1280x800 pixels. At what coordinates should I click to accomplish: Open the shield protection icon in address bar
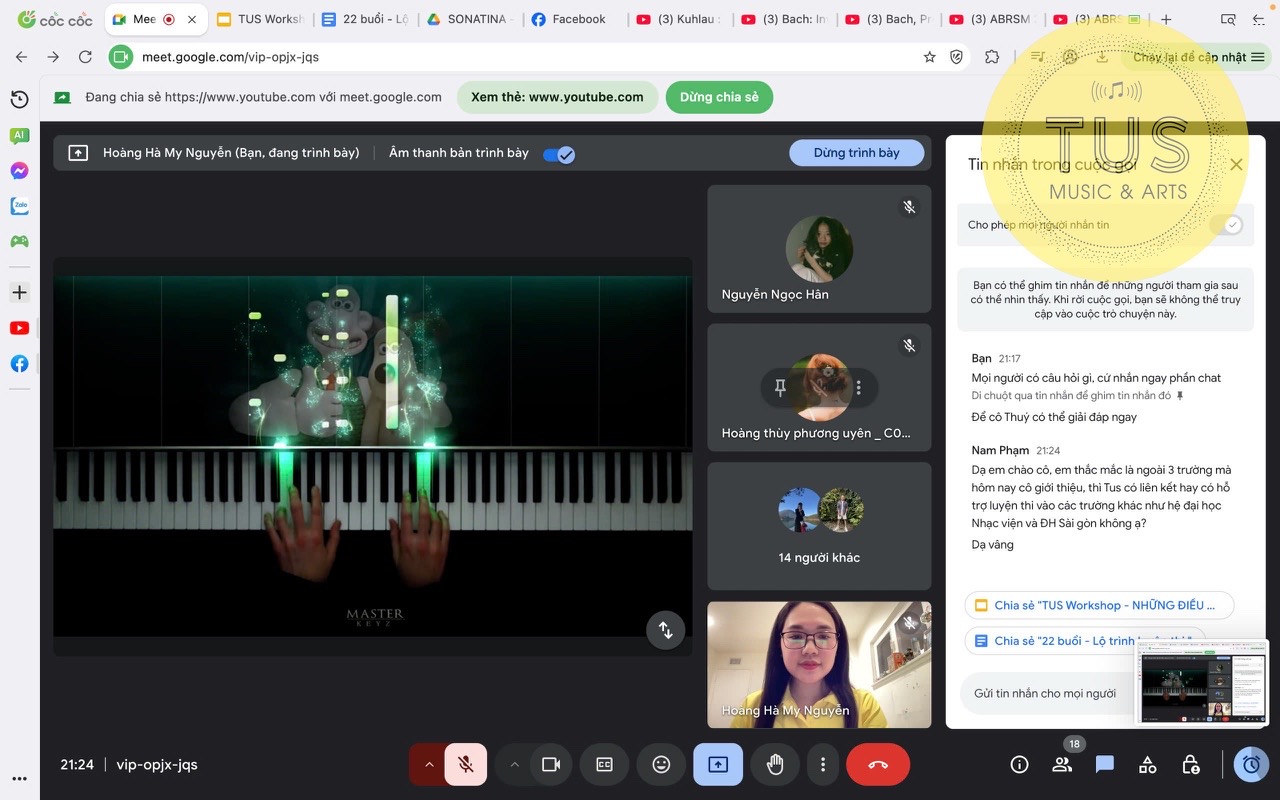click(x=956, y=57)
